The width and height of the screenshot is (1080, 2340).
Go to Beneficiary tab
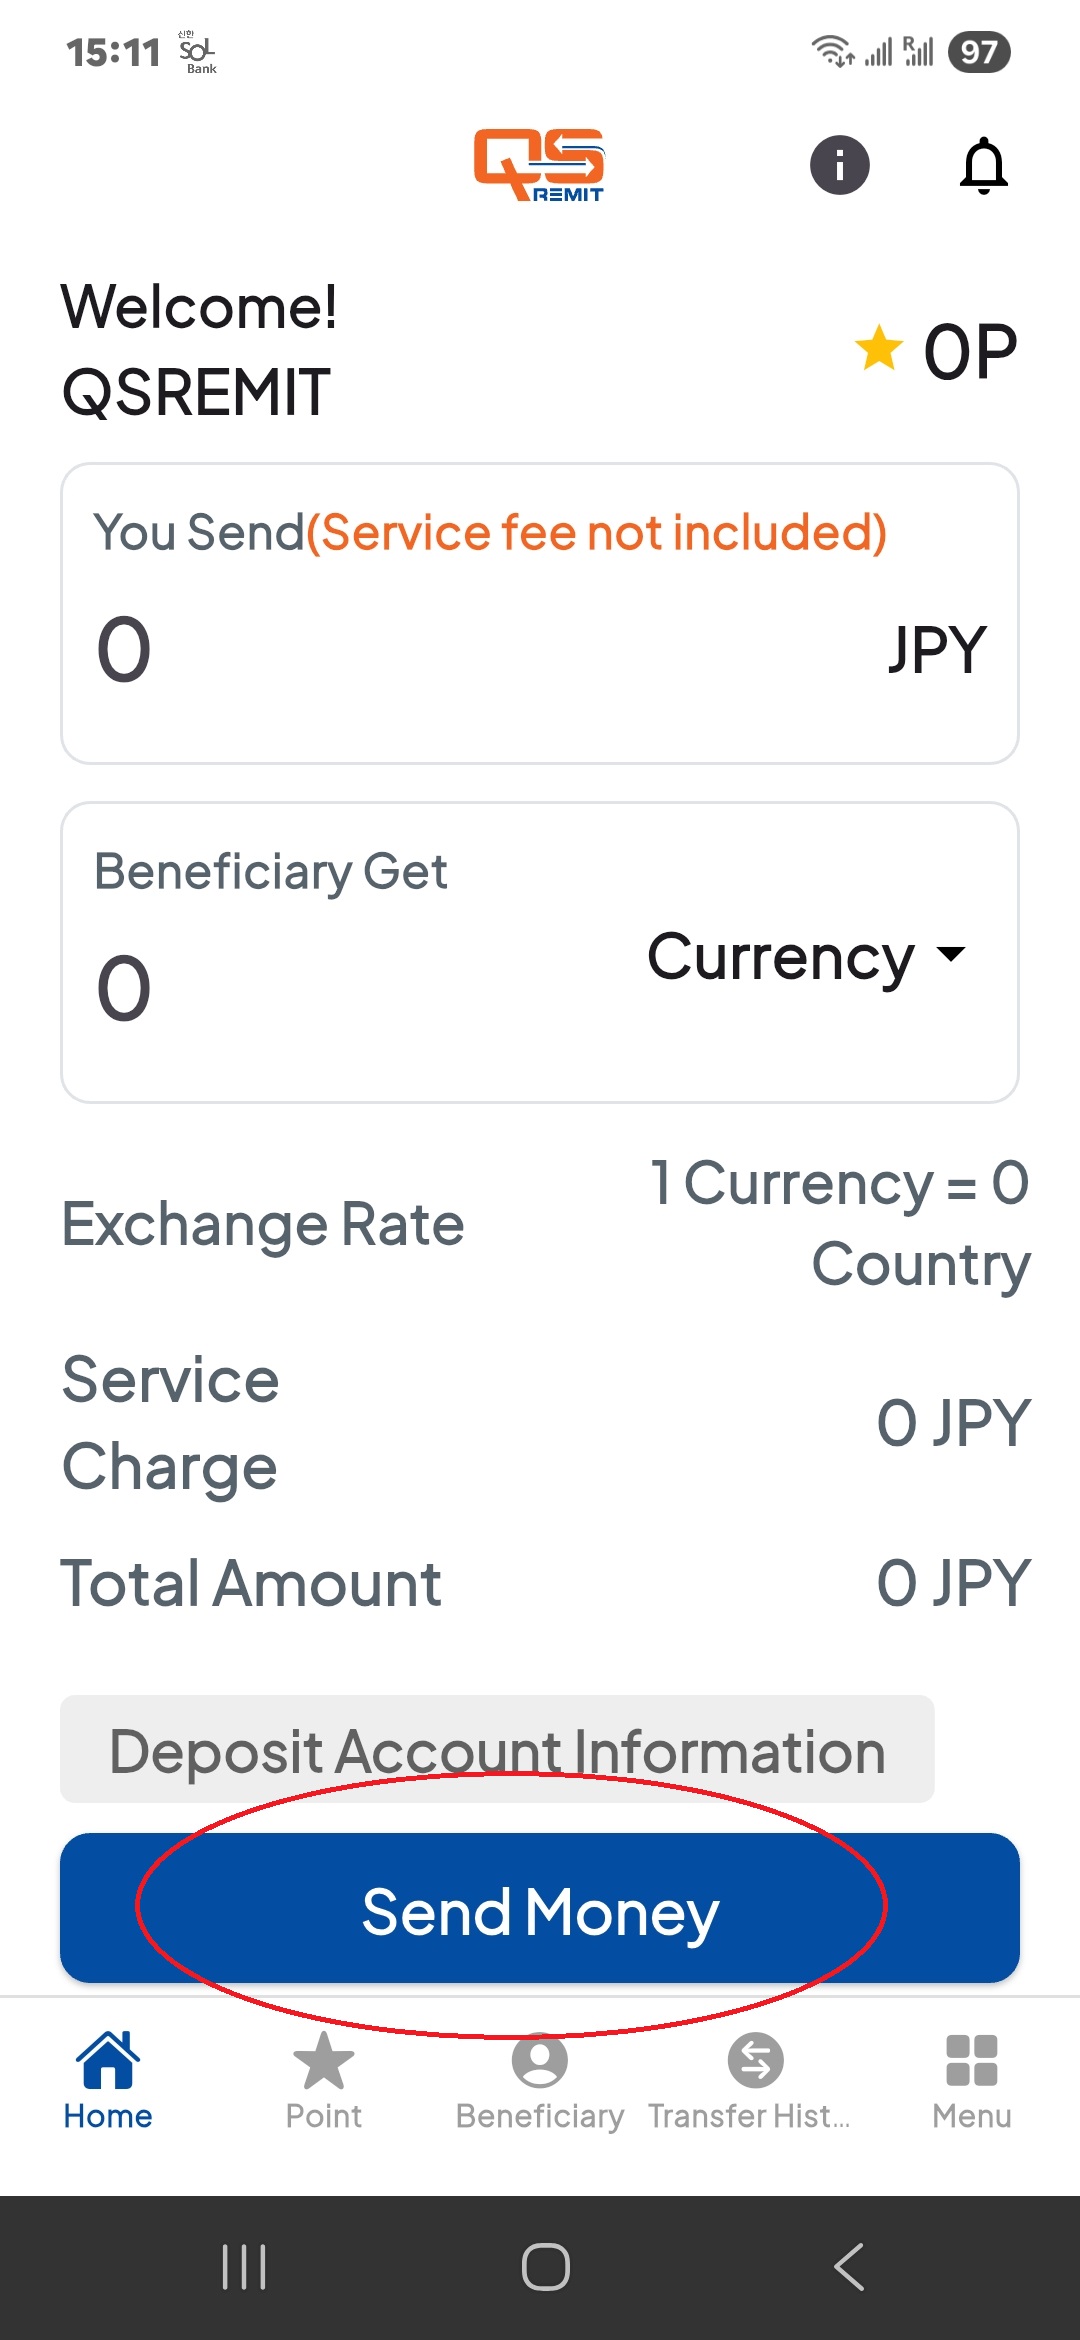click(x=540, y=2080)
